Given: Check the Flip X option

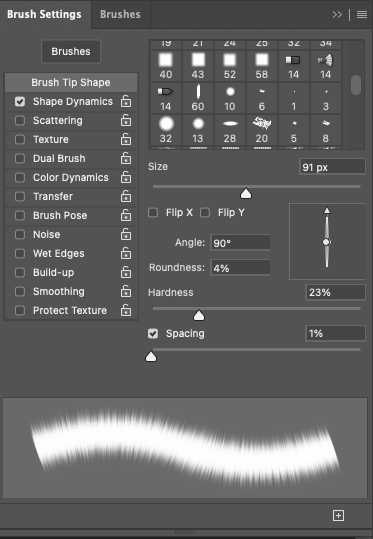Looking at the screenshot, I should click(x=153, y=212).
